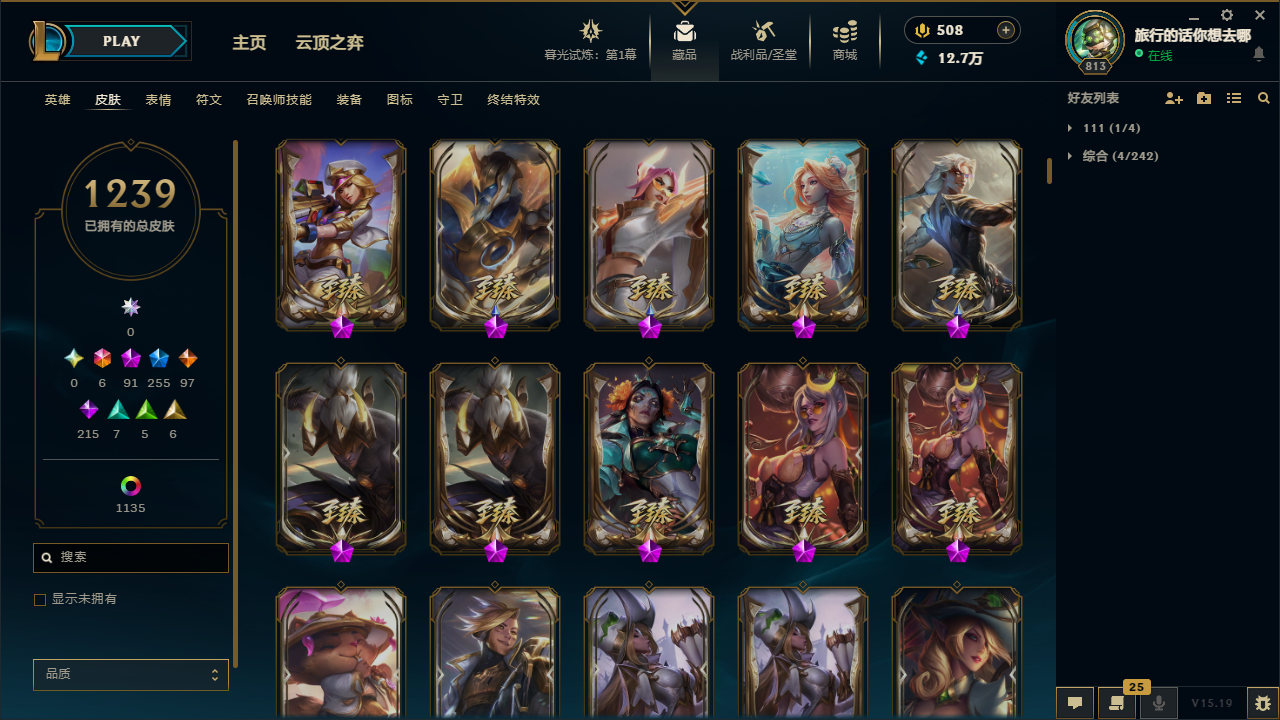Image resolution: width=1280 pixels, height=720 pixels.
Task: Open the chat bubble icon
Action: [x=1075, y=703]
